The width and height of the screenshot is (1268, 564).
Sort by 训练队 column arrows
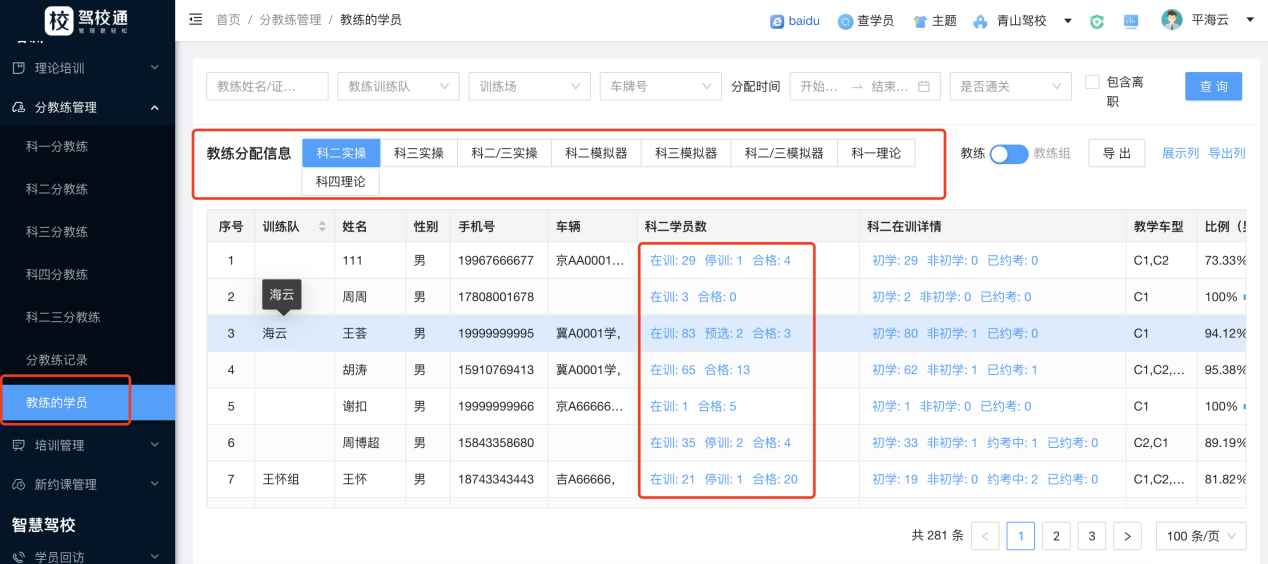click(x=322, y=227)
